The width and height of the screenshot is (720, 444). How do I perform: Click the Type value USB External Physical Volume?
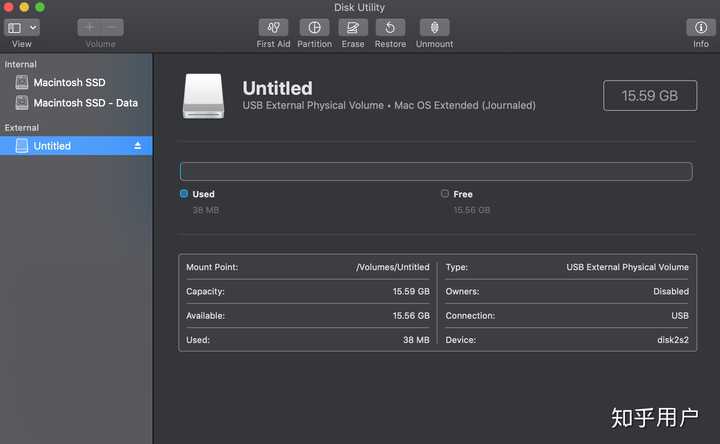coord(627,267)
